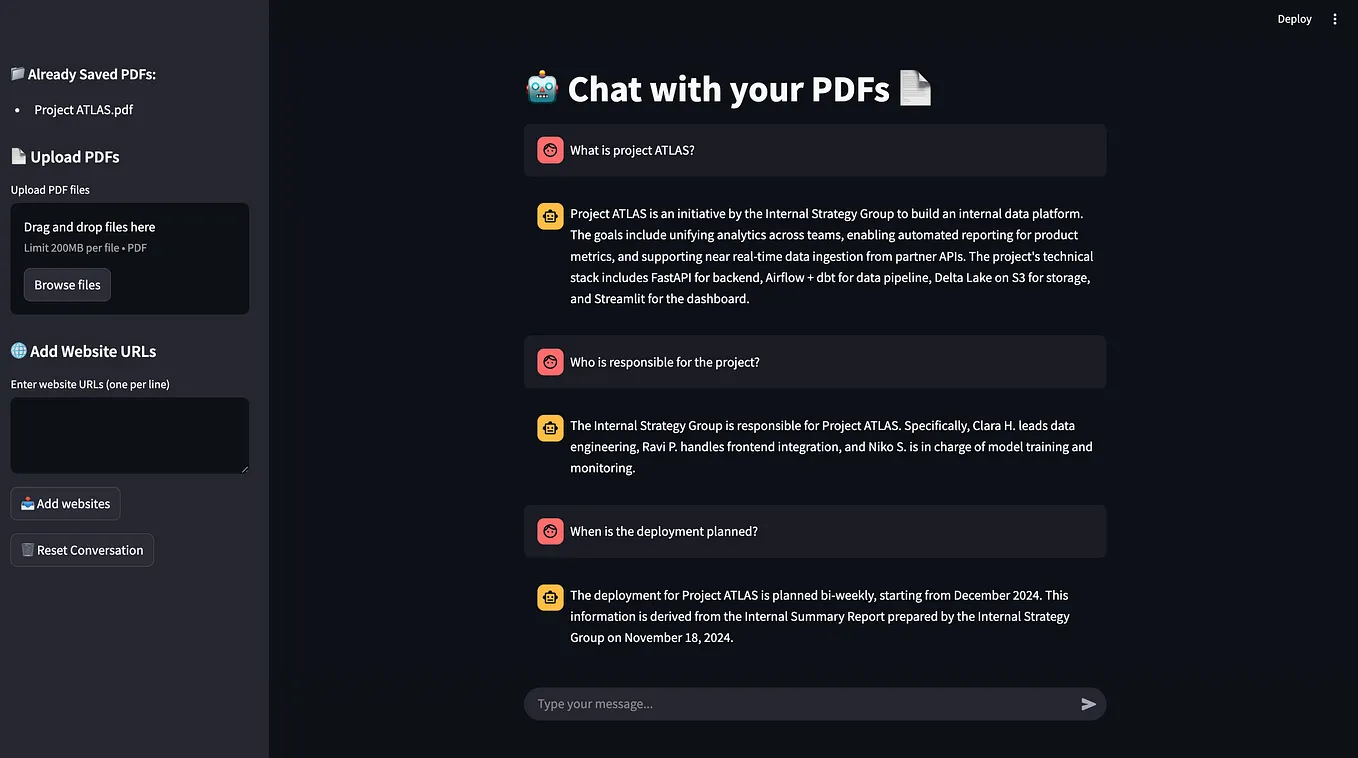
Task: Focus the "Type your message..." chat input
Action: point(802,704)
